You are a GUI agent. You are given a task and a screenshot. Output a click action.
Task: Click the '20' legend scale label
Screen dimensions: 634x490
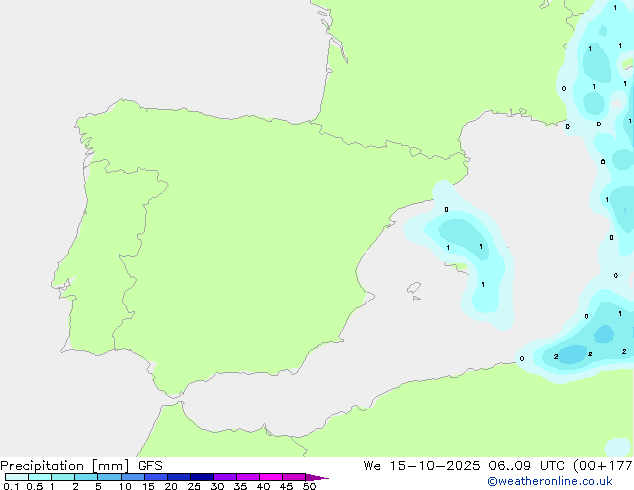pyautogui.click(x=171, y=486)
